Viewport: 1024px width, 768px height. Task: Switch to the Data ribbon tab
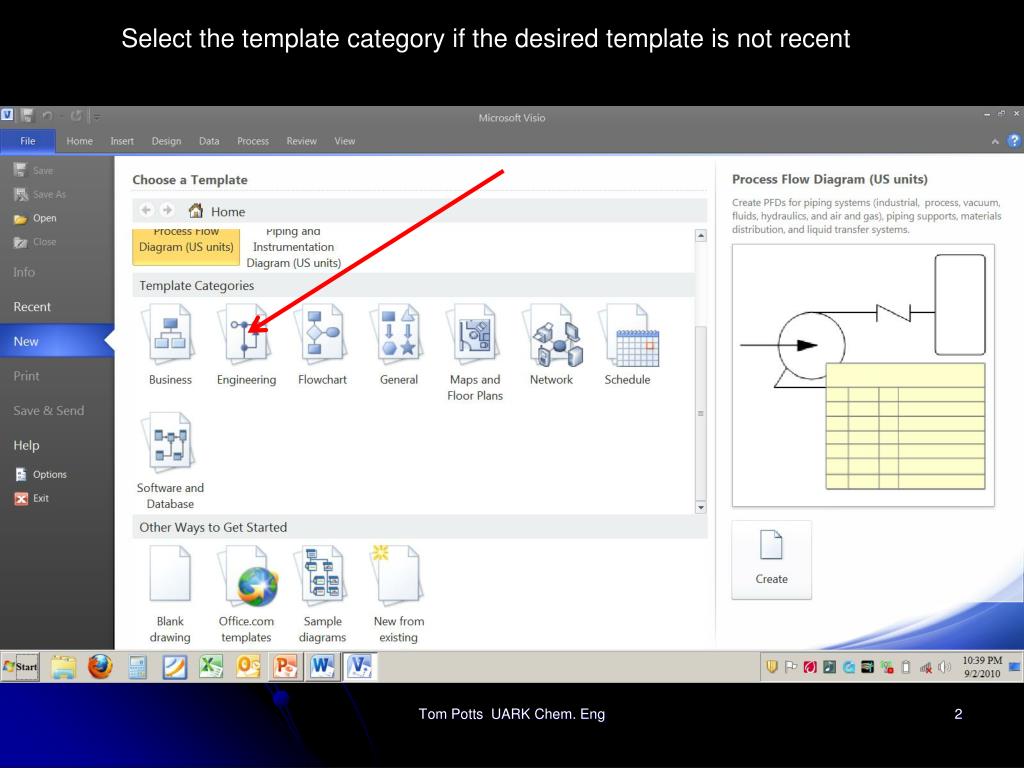tap(209, 141)
